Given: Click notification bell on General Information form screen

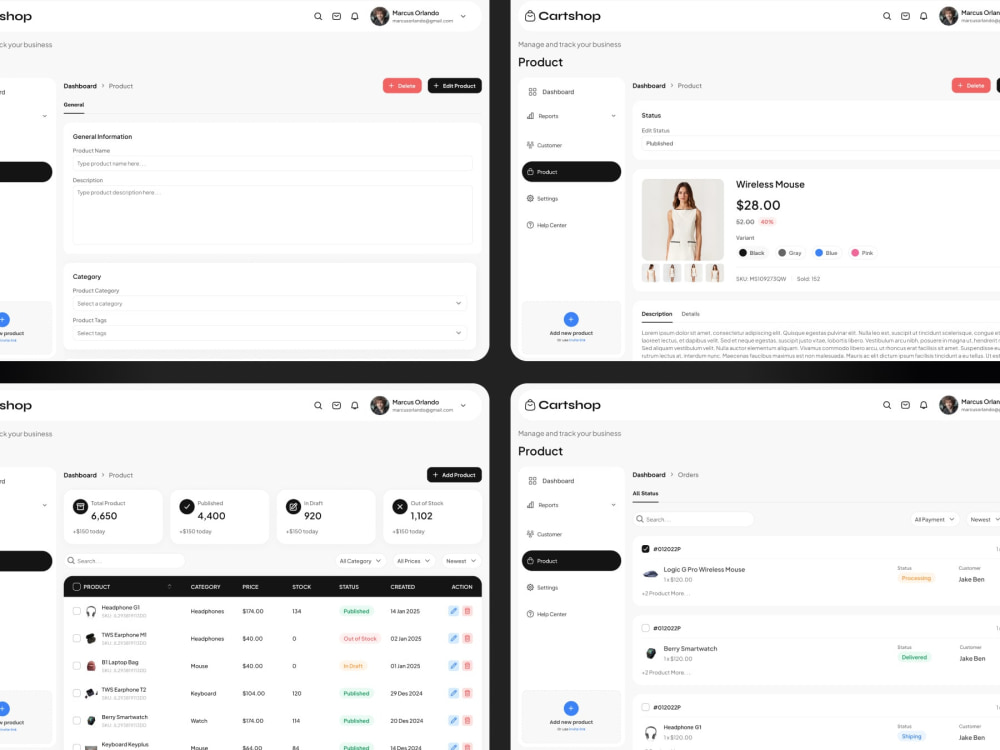Looking at the screenshot, I should click(355, 17).
